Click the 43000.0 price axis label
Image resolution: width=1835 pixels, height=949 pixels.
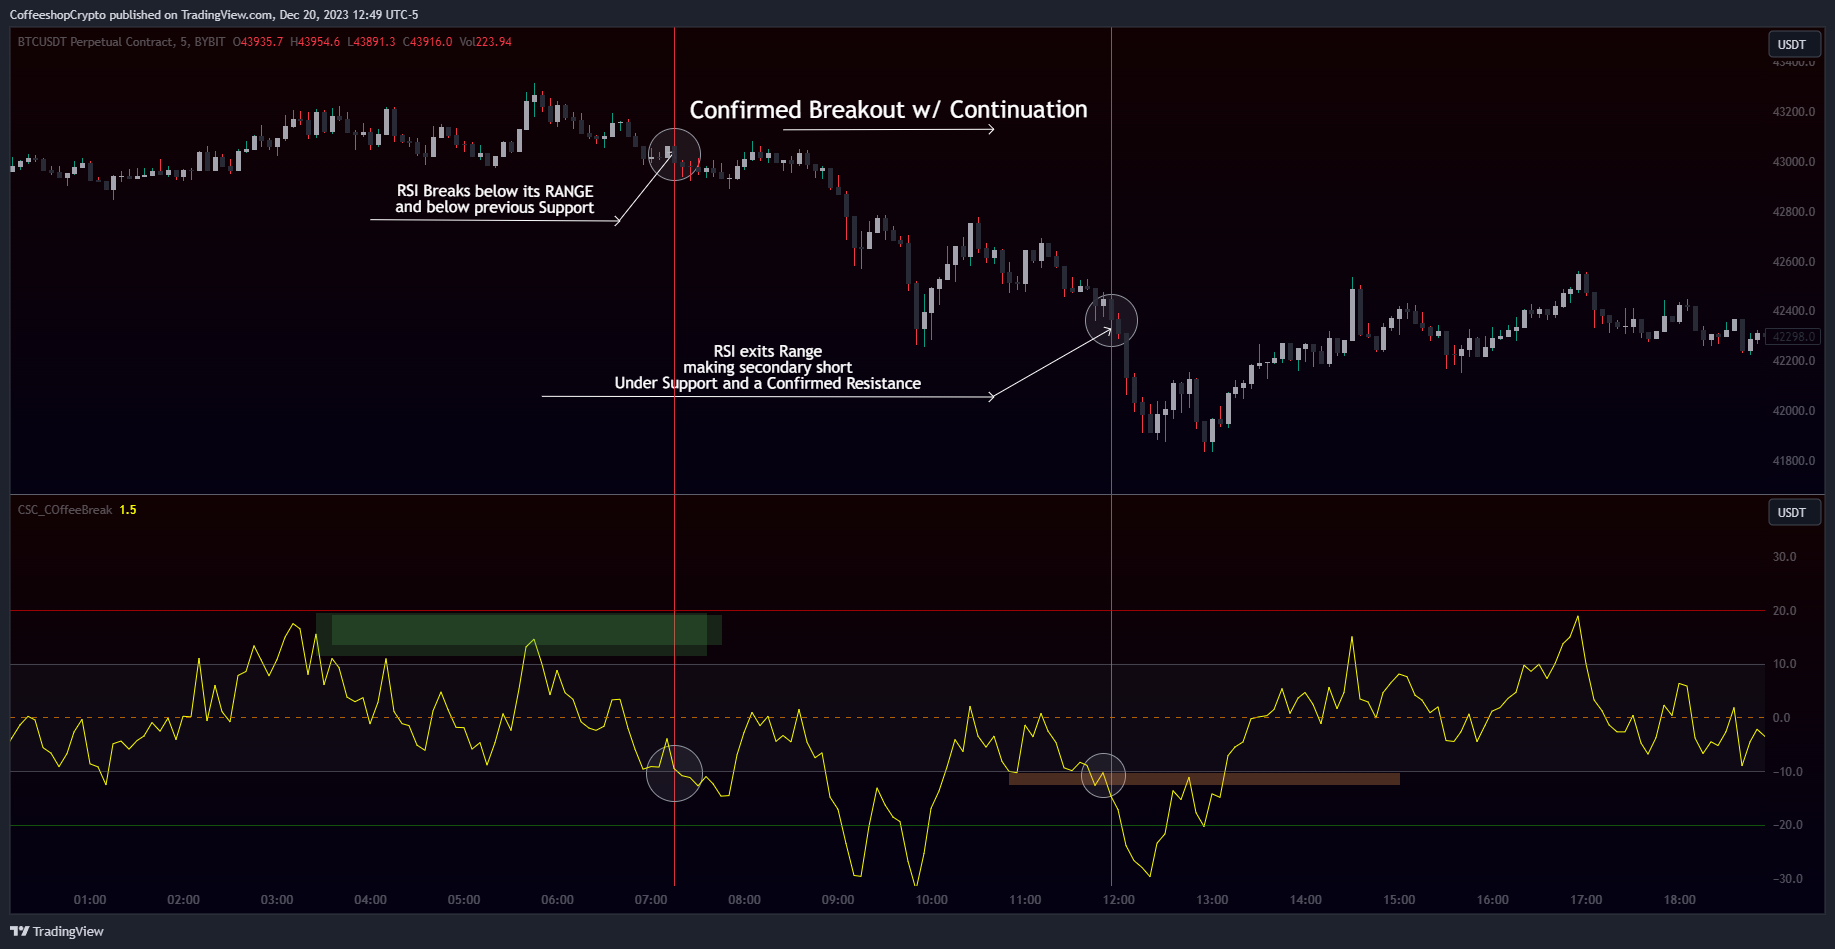[x=1794, y=162]
